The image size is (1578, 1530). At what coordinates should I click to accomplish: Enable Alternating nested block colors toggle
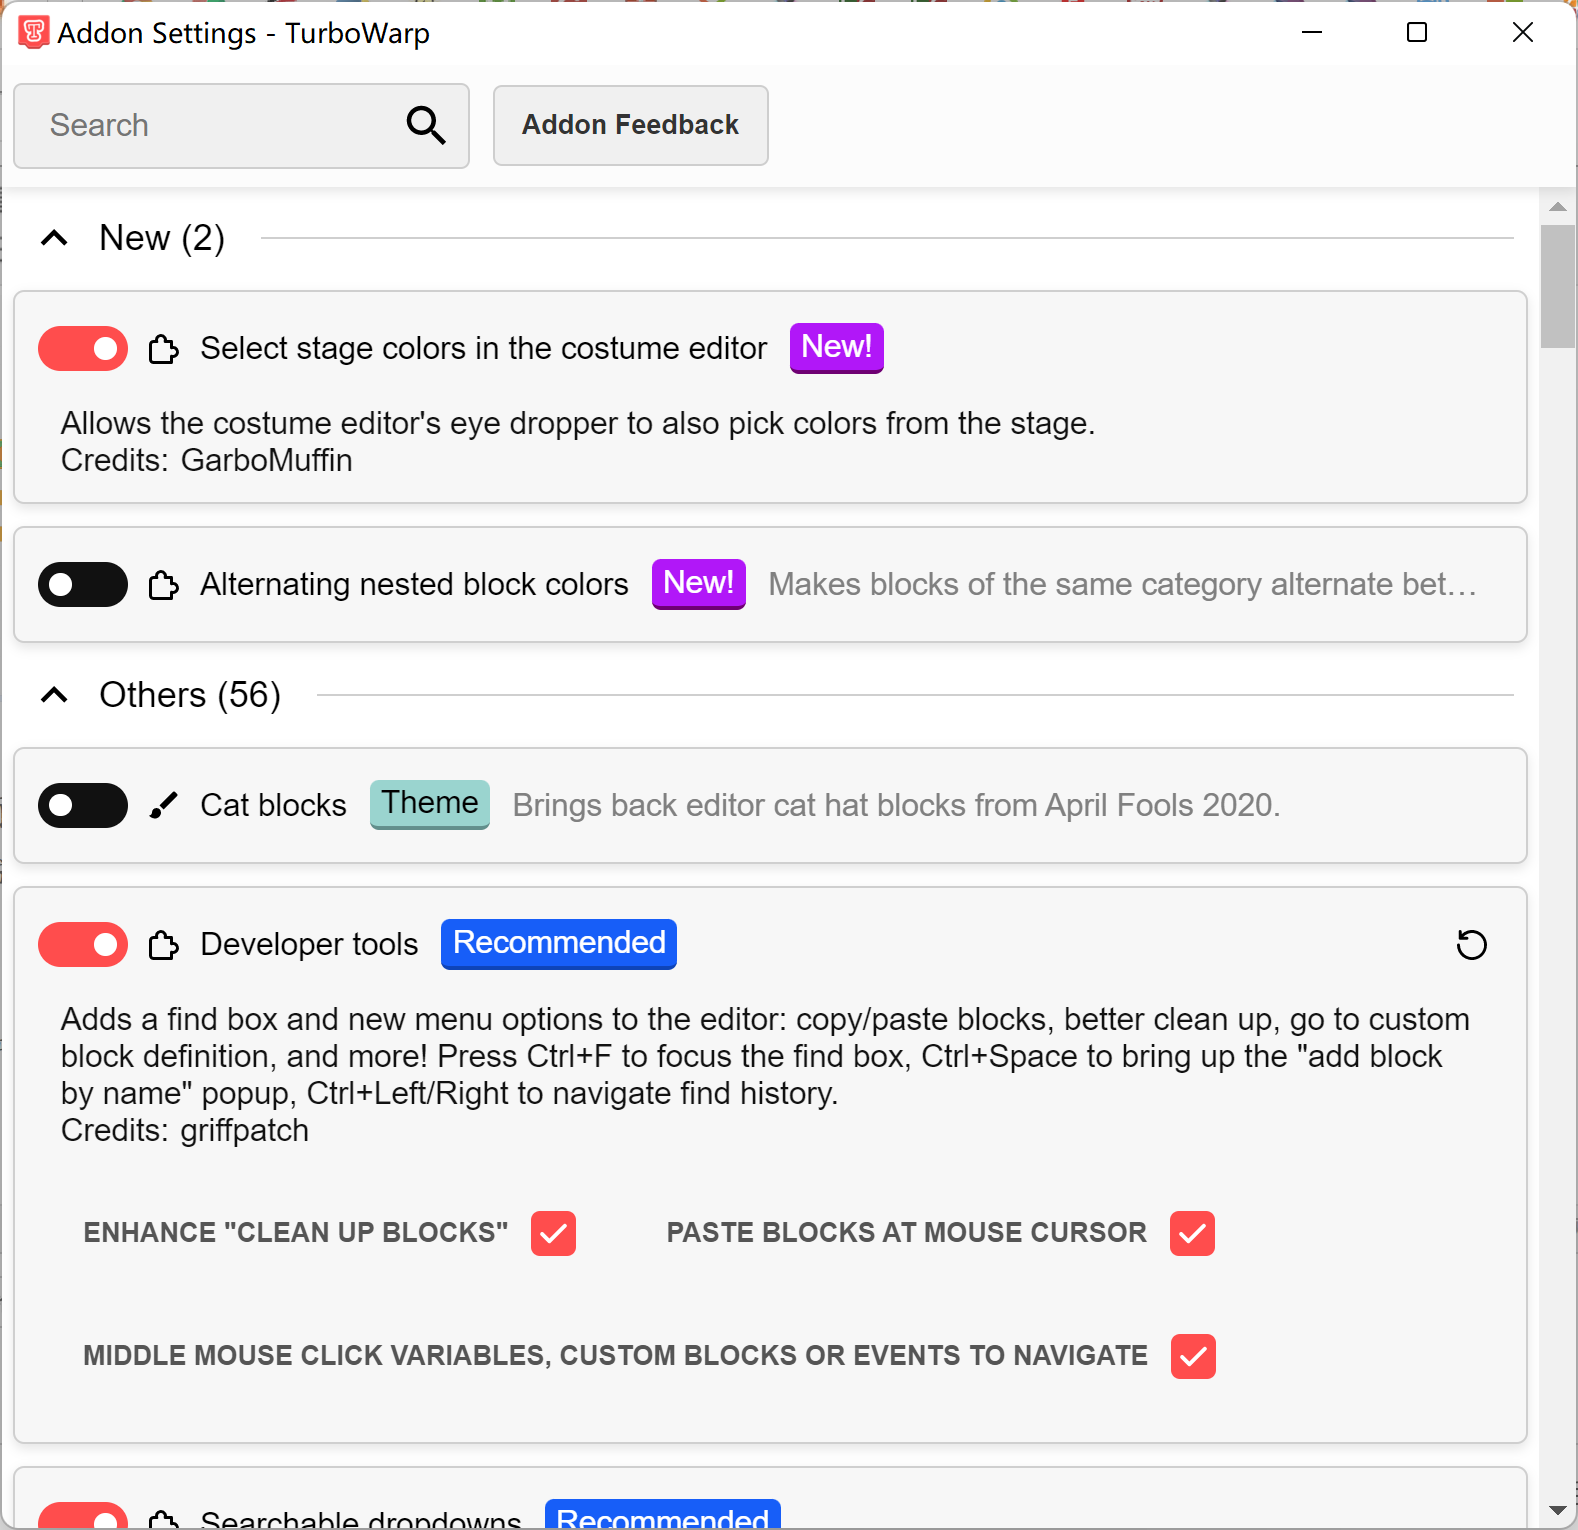83,584
